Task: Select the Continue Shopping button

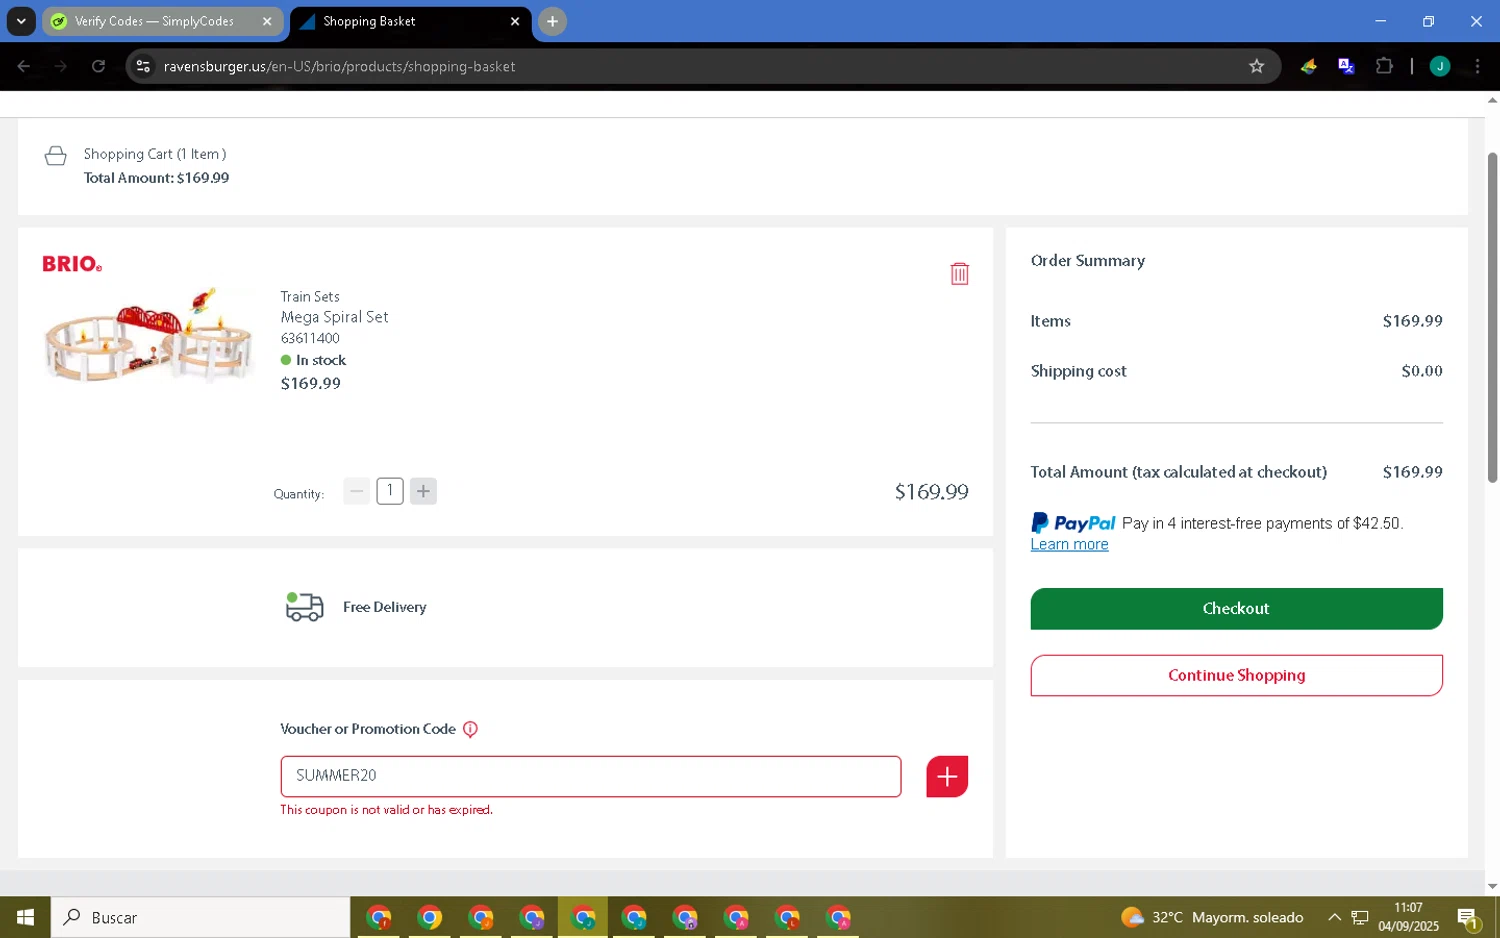Action: tap(1236, 676)
